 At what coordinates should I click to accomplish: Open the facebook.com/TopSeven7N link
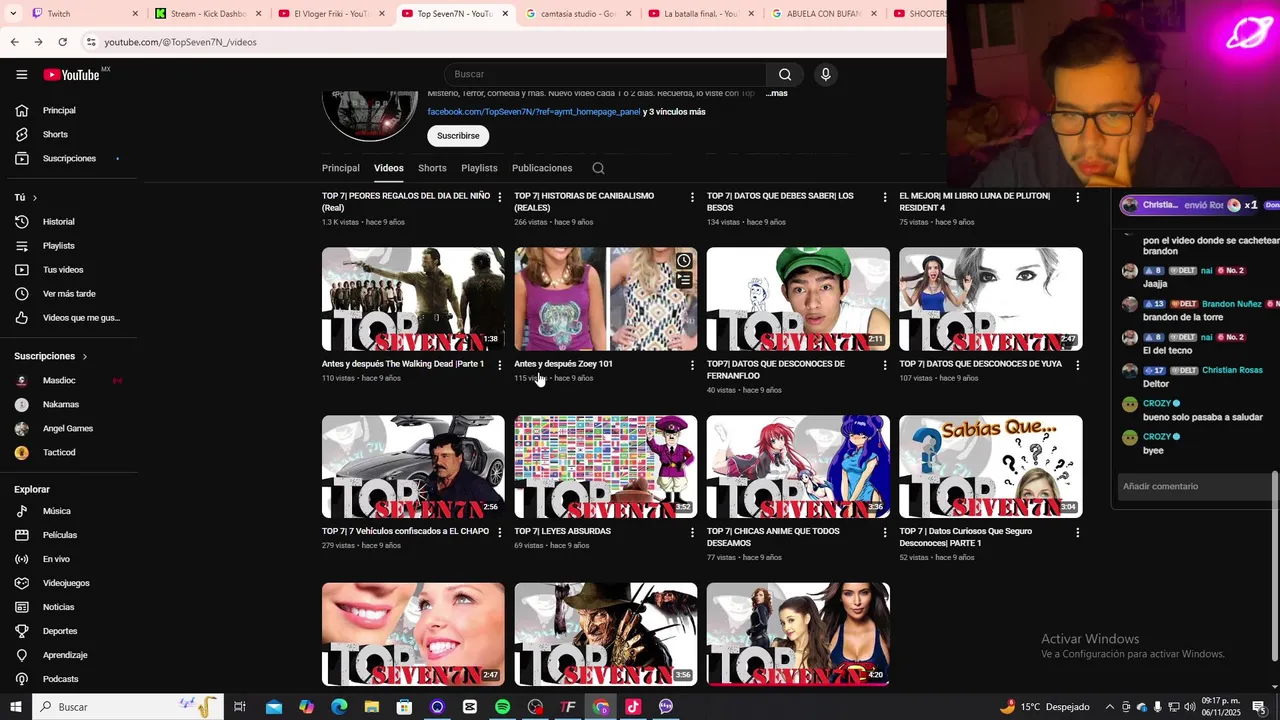[x=534, y=112]
